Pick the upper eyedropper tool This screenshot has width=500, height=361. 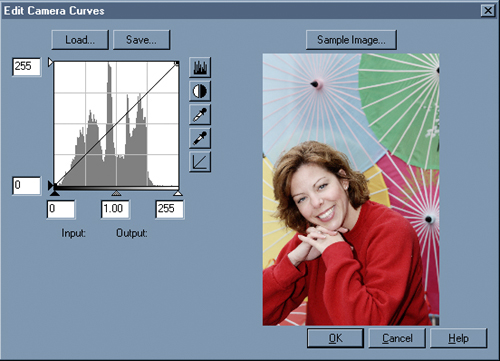pyautogui.click(x=200, y=114)
